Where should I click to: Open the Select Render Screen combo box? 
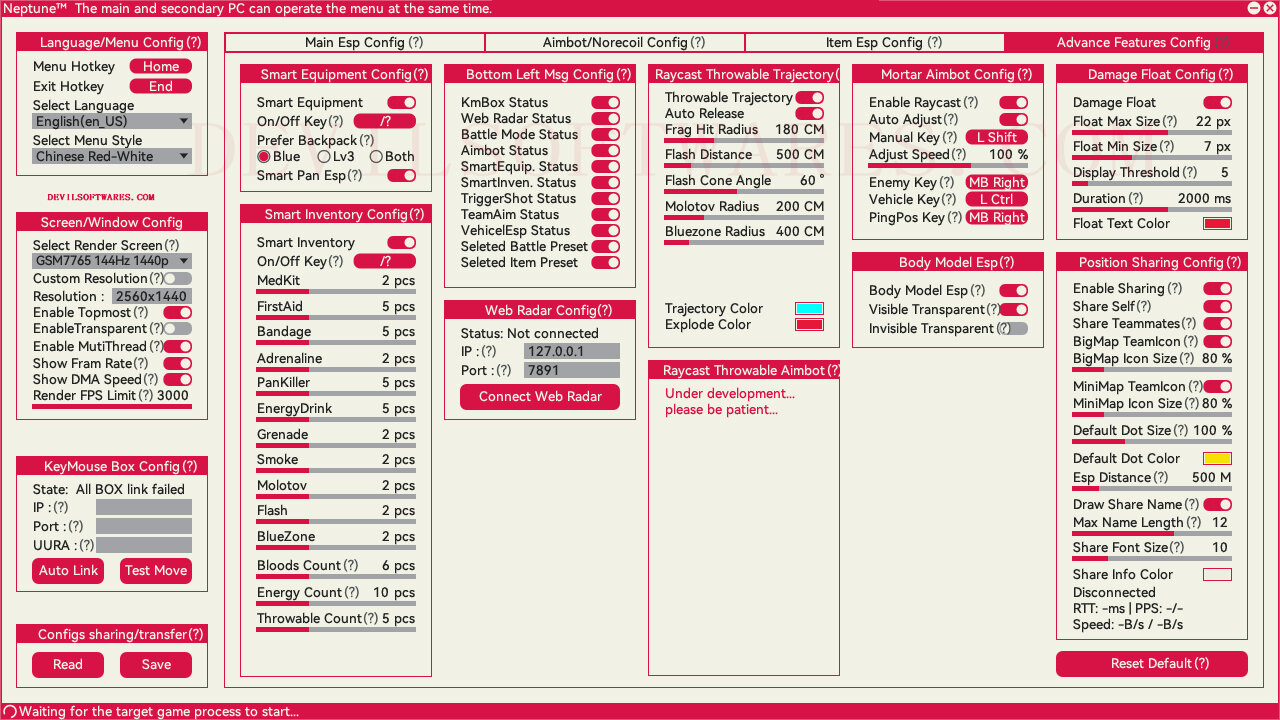[x=112, y=261]
